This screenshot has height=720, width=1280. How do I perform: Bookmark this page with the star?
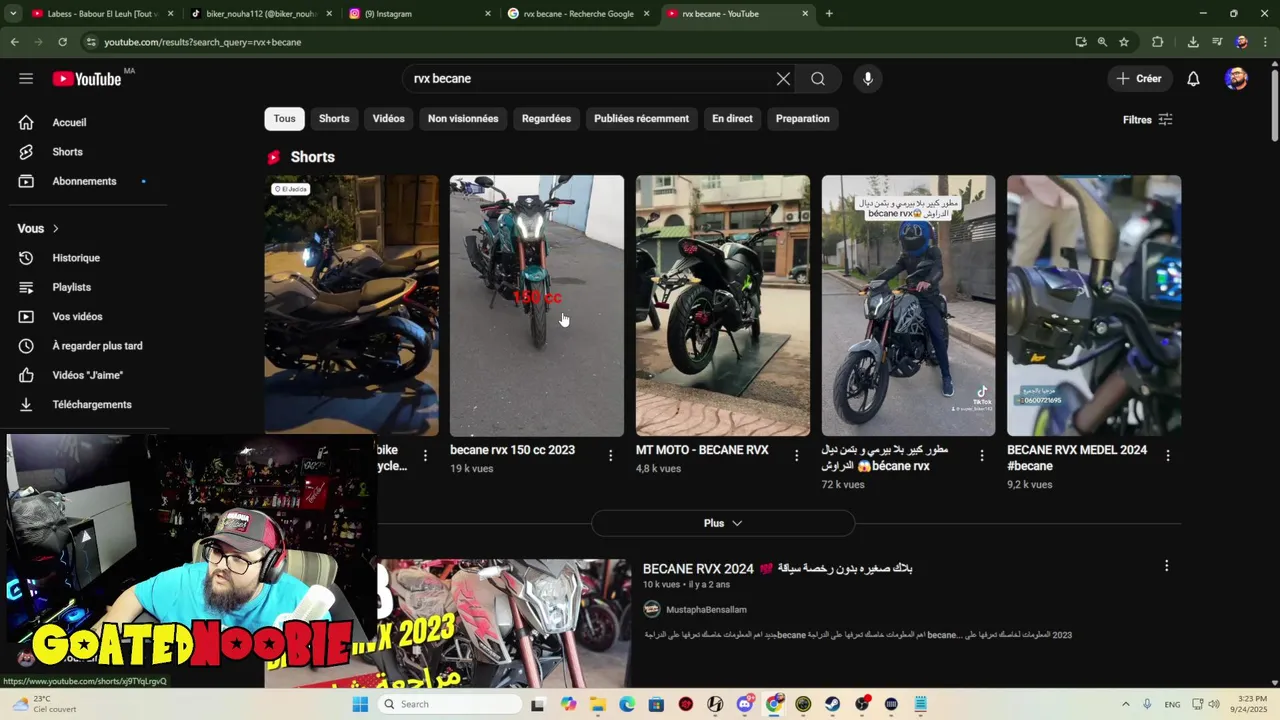(1124, 42)
